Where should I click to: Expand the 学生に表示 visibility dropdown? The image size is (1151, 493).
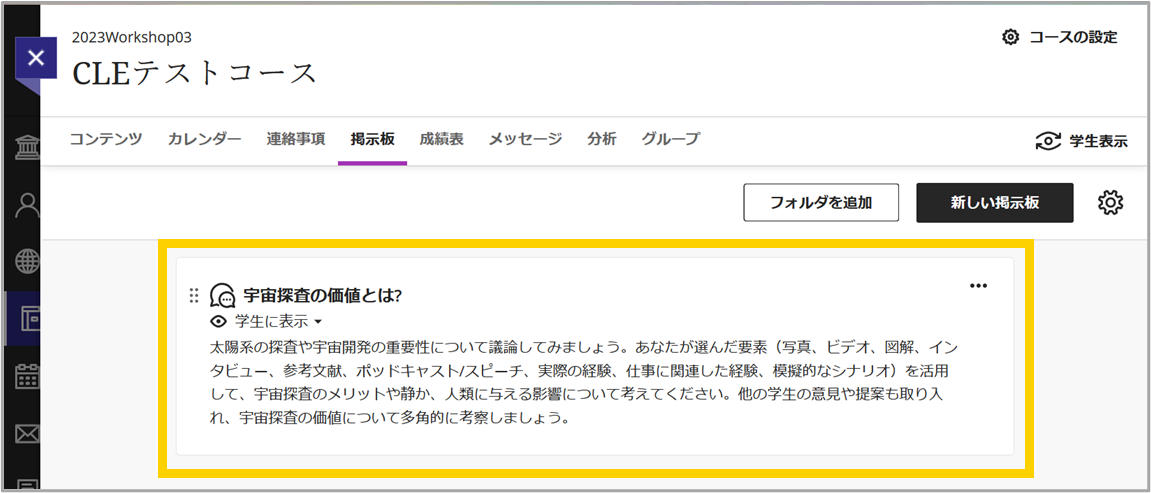click(278, 321)
